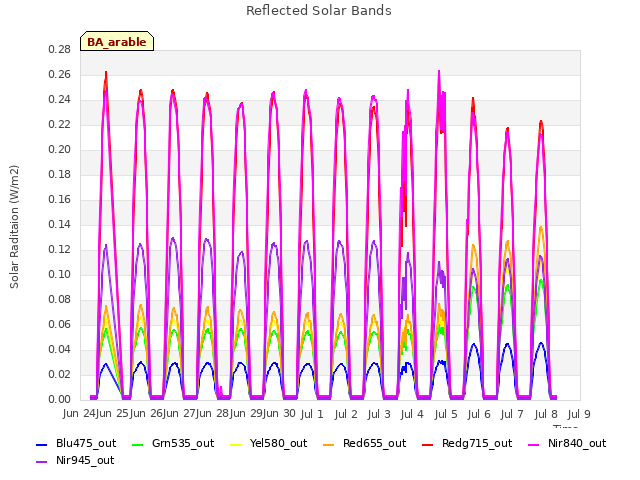
Task: Click the Yel580_out legend yellow swatch
Action: point(236,444)
